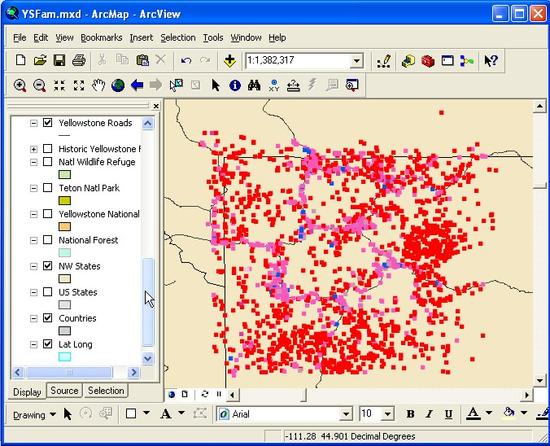
Task: Select the Identify info tool
Action: coord(235,85)
